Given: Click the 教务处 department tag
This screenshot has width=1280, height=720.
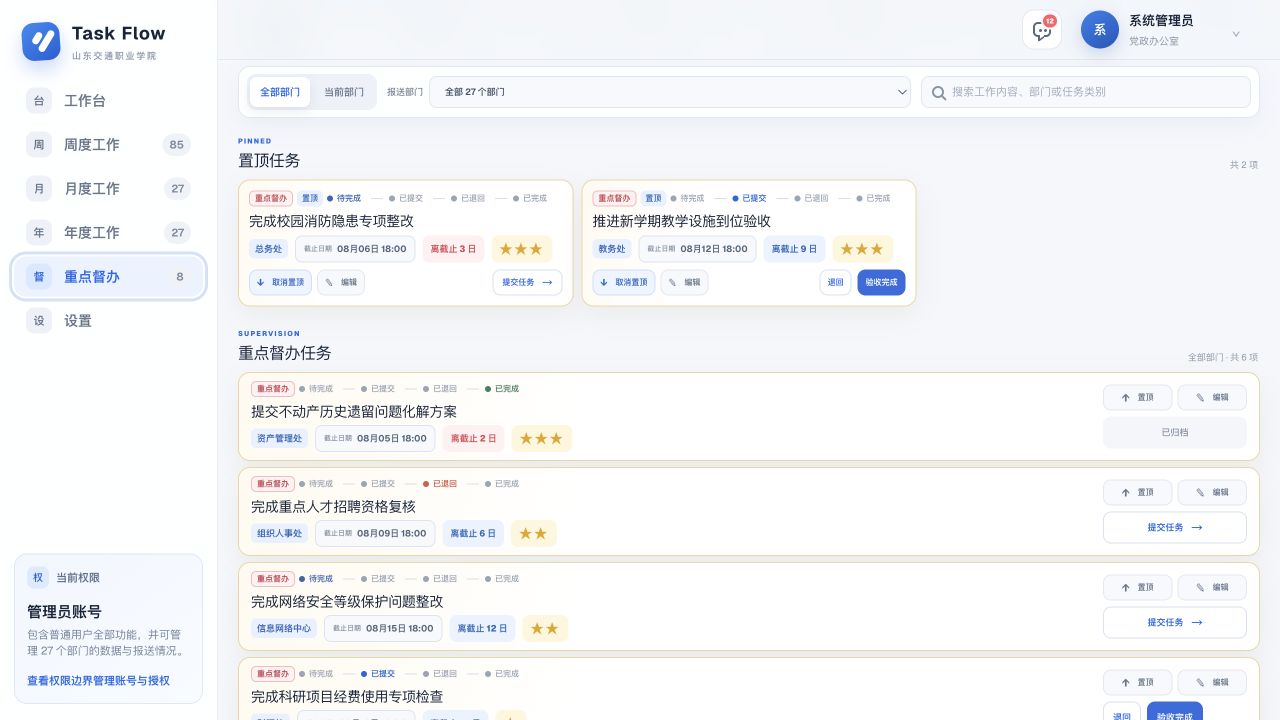Looking at the screenshot, I should [x=612, y=249].
